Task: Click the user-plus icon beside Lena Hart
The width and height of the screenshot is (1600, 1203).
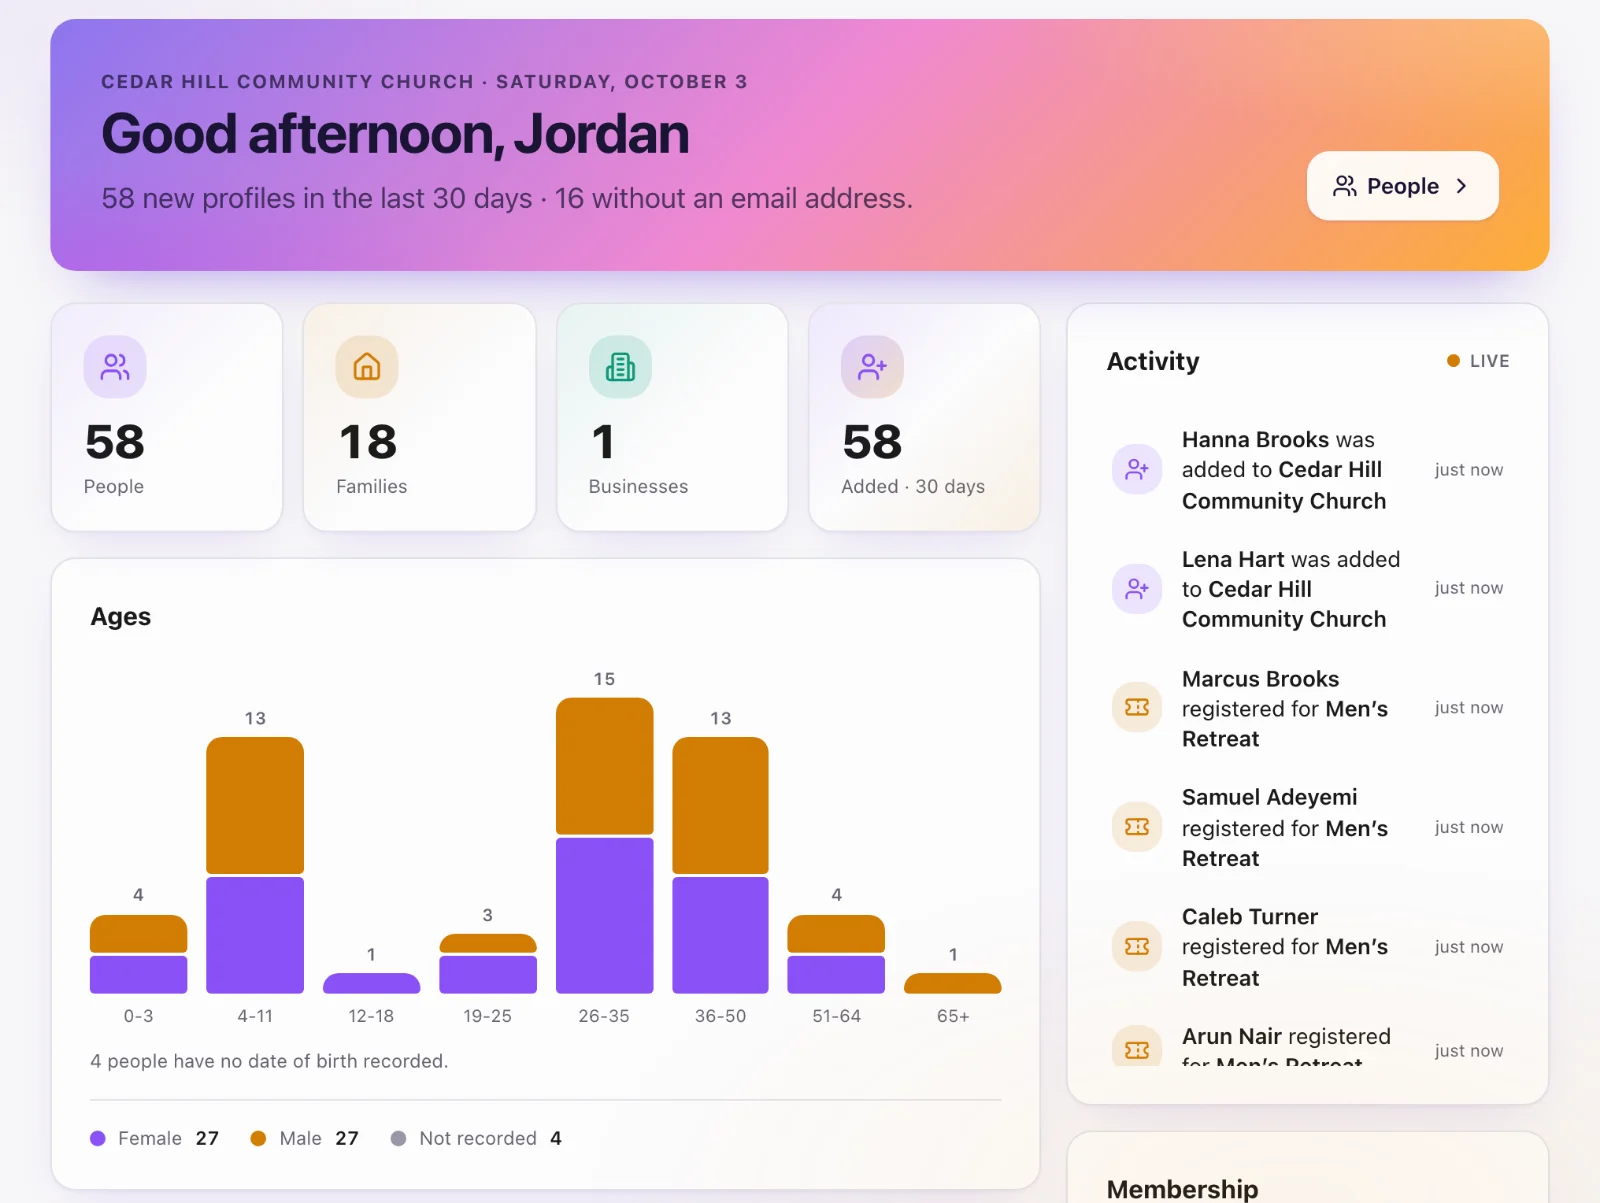Action: click(1137, 588)
